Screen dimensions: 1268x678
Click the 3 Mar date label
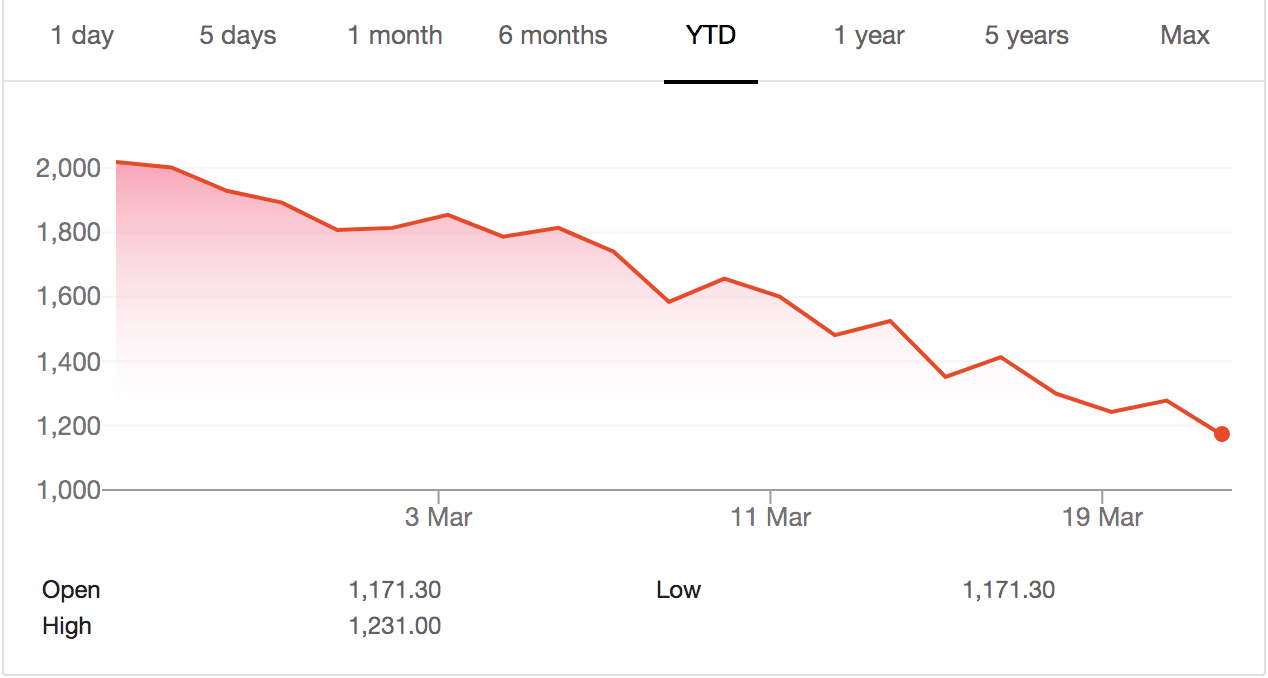click(x=438, y=517)
